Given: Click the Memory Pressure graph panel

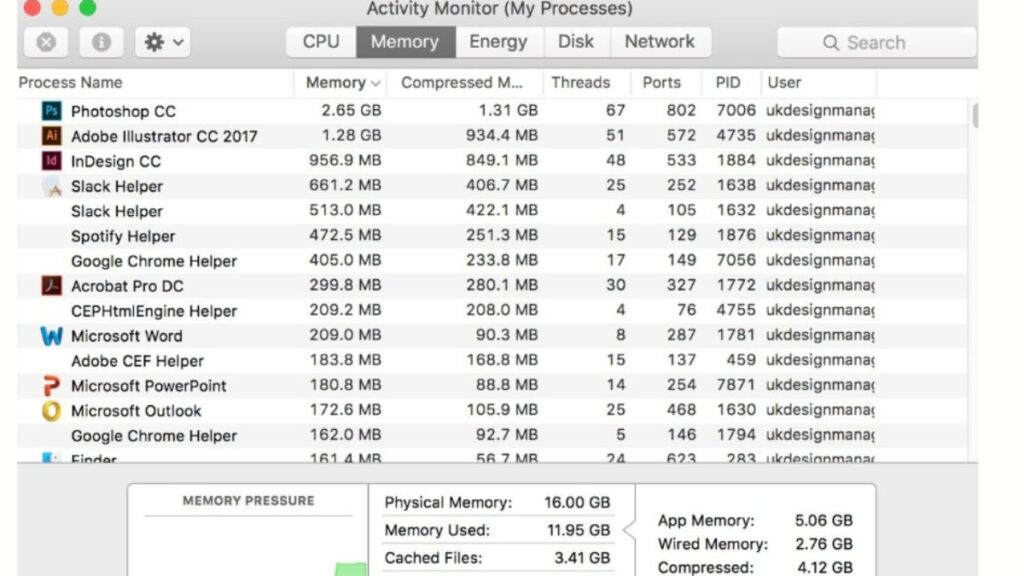Looking at the screenshot, I should point(248,530).
